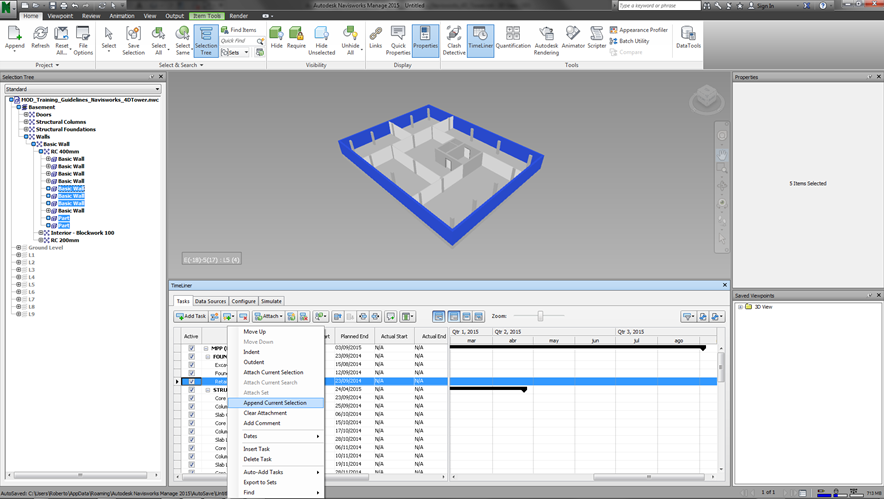The height and width of the screenshot is (499, 884).
Task: Open Appearance Profiler
Action: coord(639,30)
